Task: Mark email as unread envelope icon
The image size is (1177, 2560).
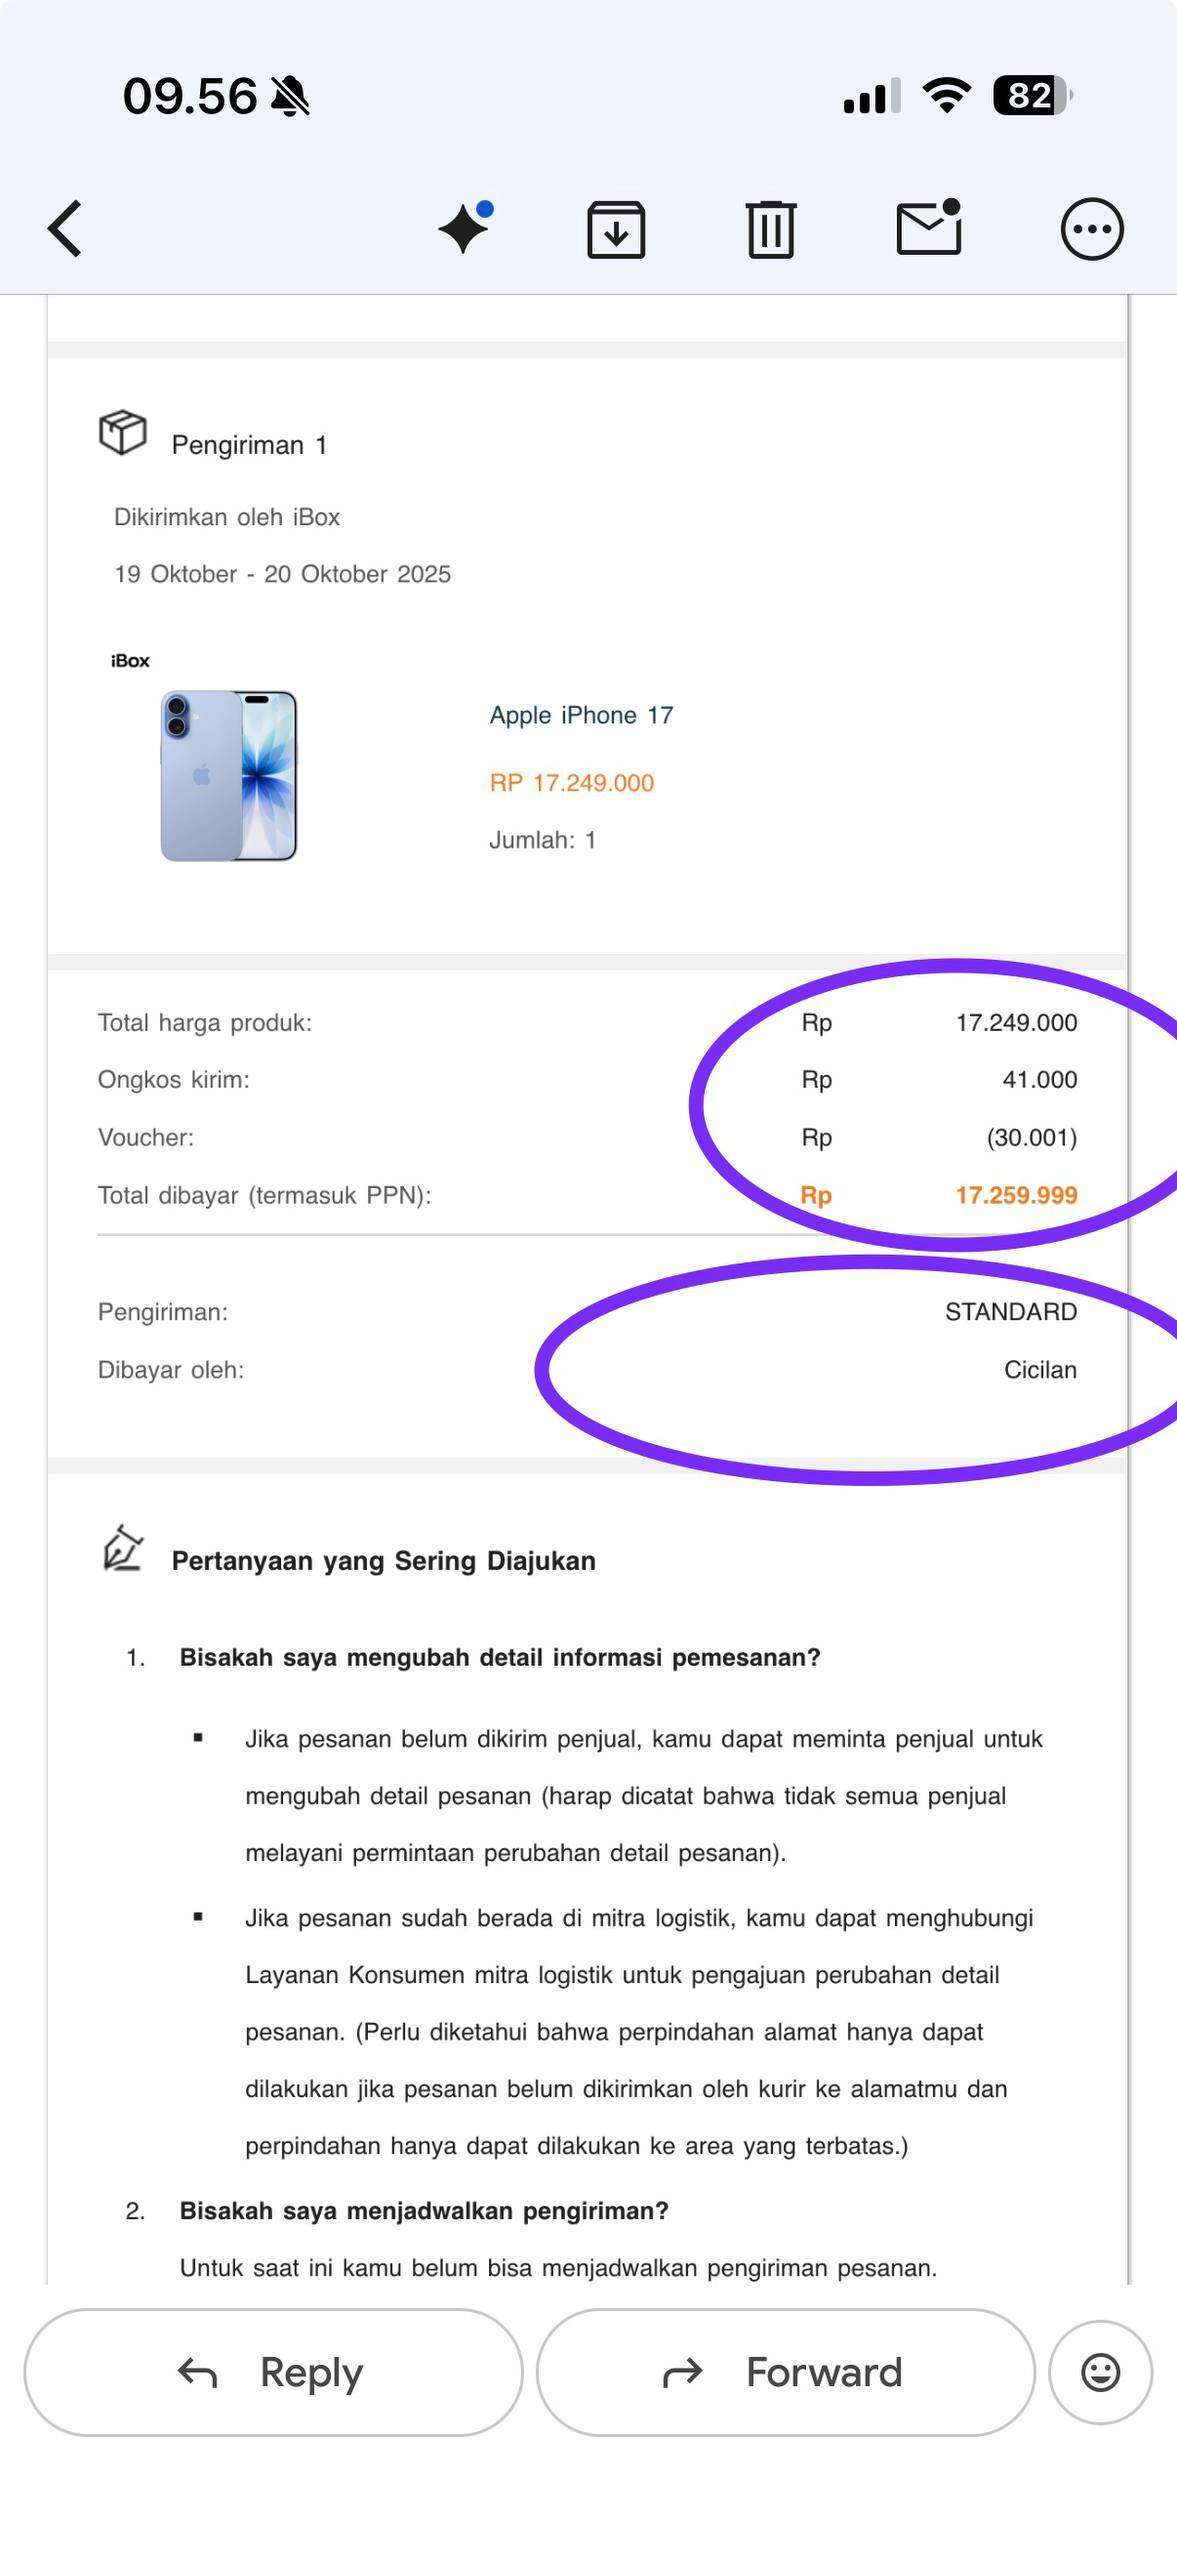Action: (x=929, y=228)
